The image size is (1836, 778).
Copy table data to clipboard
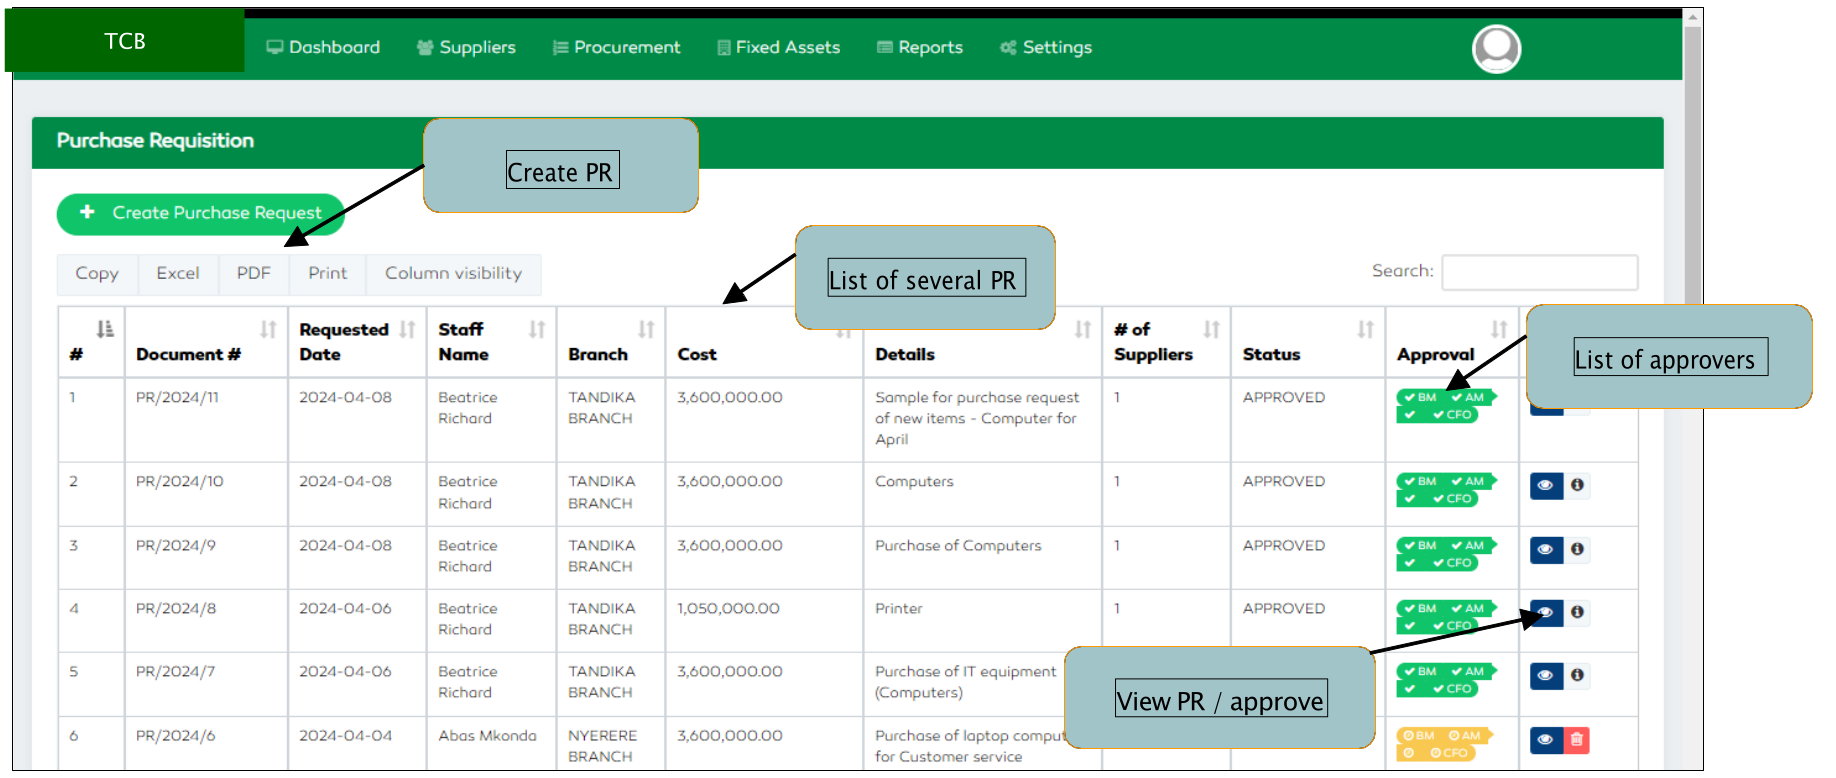(x=97, y=273)
